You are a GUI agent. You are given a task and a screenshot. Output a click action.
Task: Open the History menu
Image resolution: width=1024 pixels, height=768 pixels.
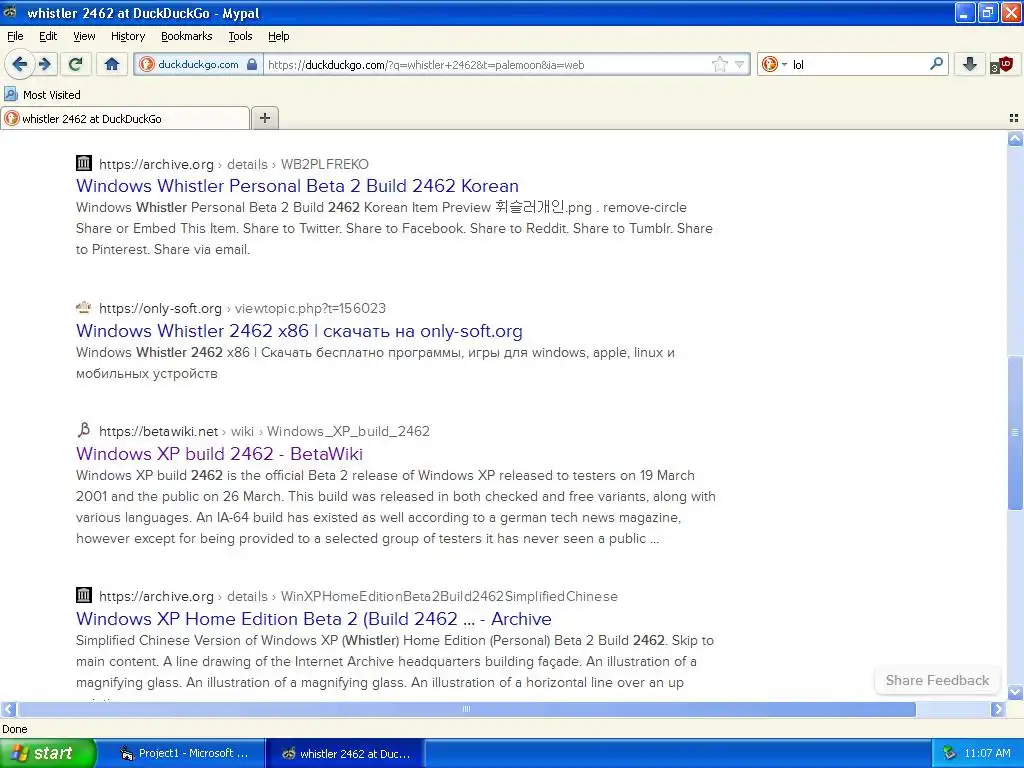pos(127,36)
